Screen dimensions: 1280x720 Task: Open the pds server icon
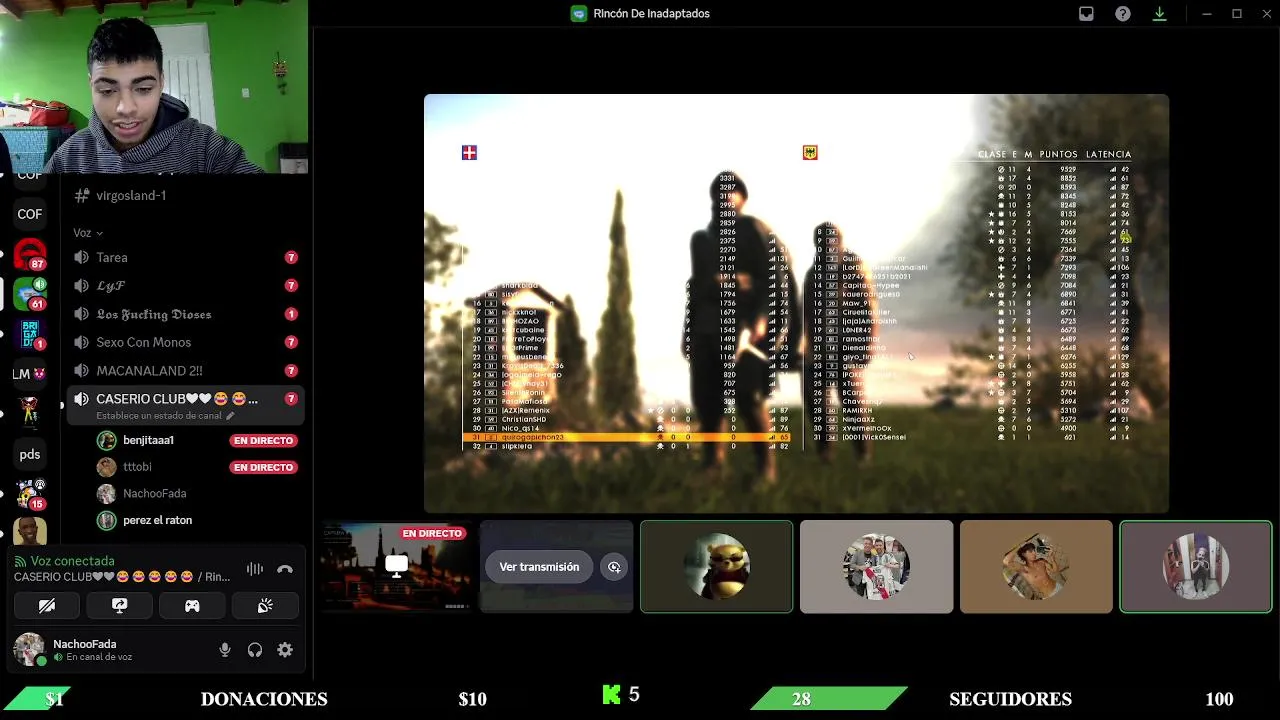pyautogui.click(x=30, y=454)
